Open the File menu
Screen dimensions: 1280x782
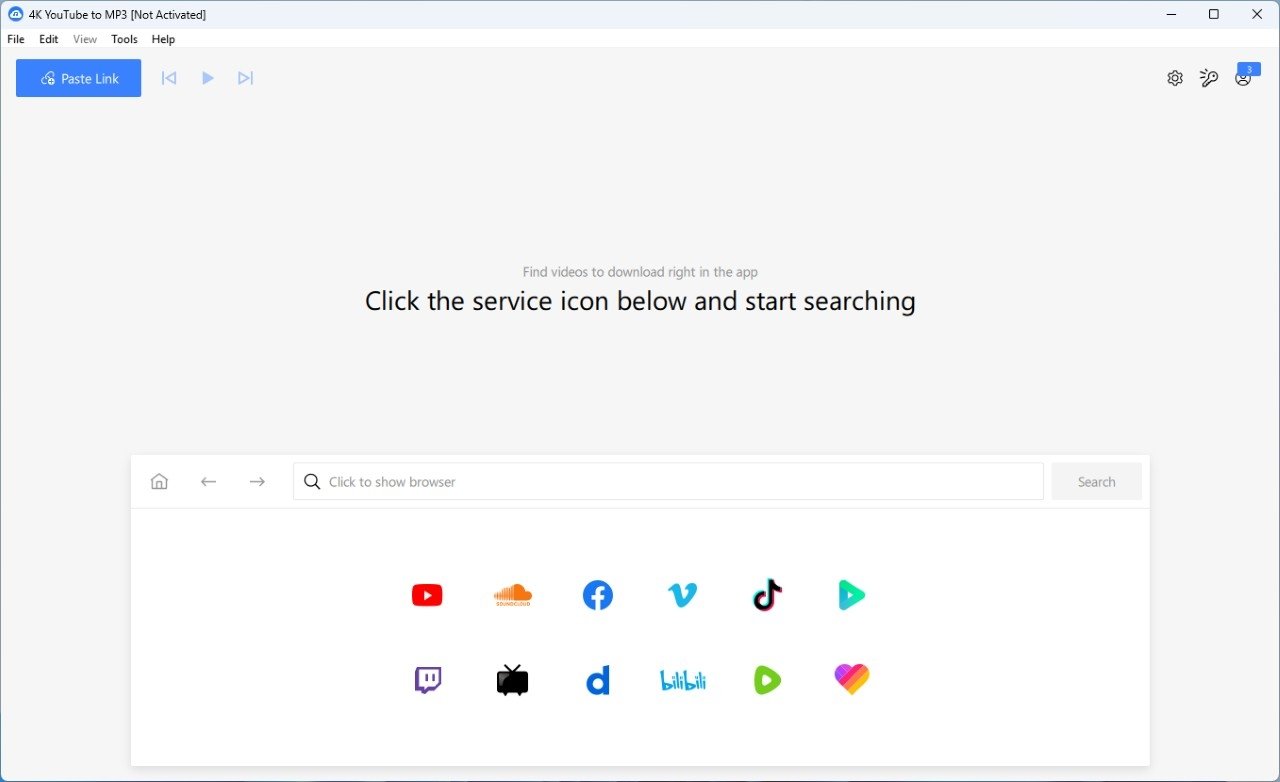point(16,39)
